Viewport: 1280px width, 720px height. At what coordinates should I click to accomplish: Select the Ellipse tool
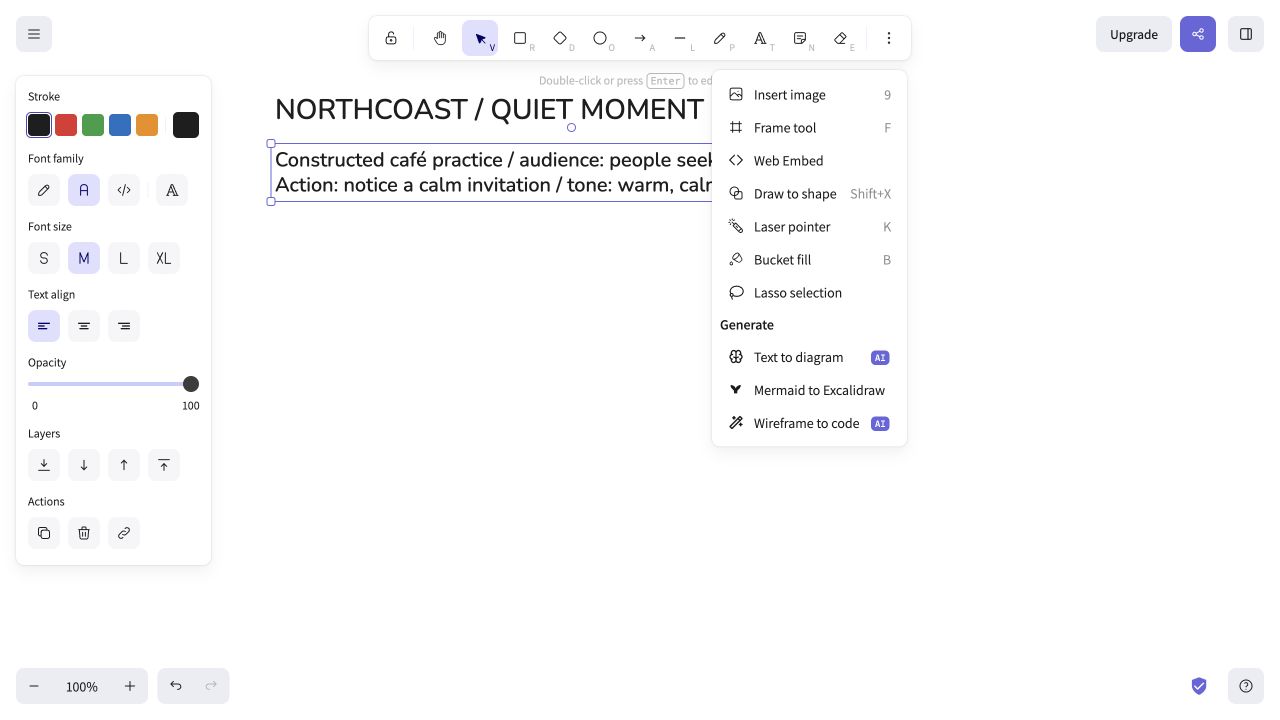coord(600,38)
